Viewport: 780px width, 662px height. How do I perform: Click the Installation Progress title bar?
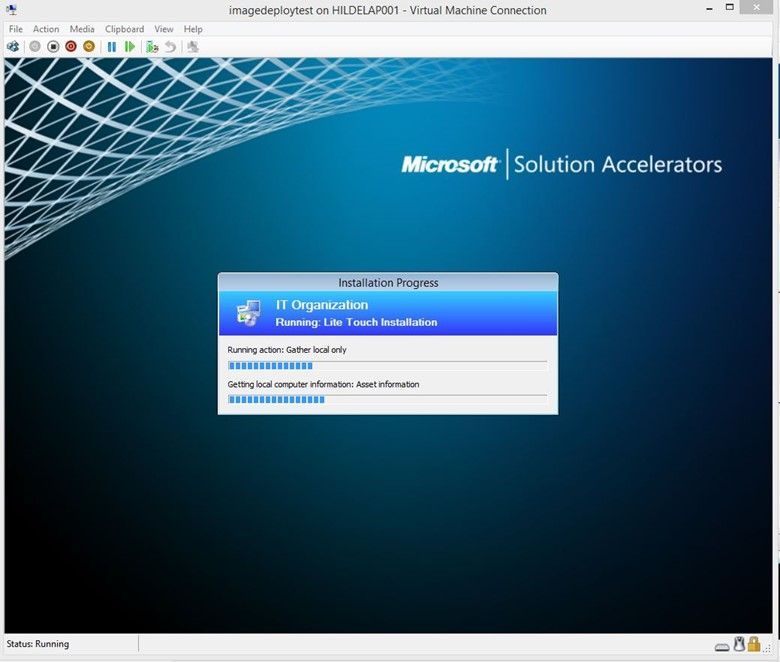(x=388, y=283)
